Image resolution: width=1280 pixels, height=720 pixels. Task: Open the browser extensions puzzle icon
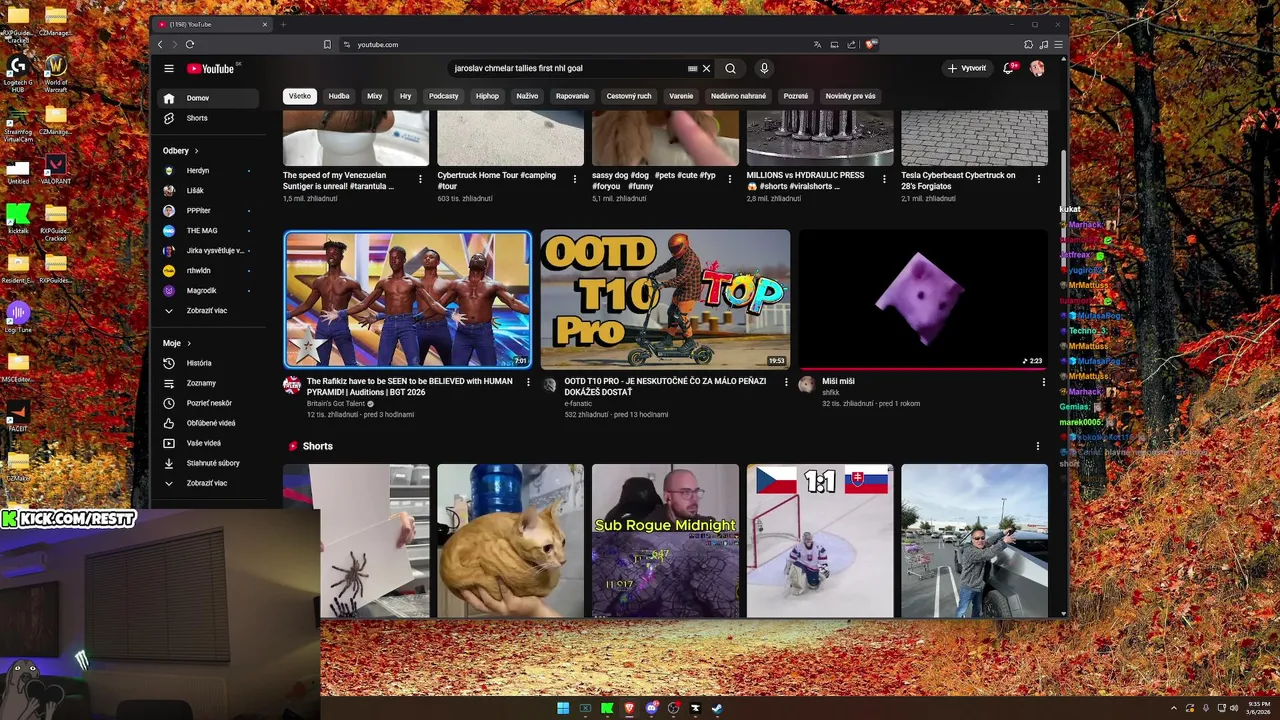coord(1028,44)
